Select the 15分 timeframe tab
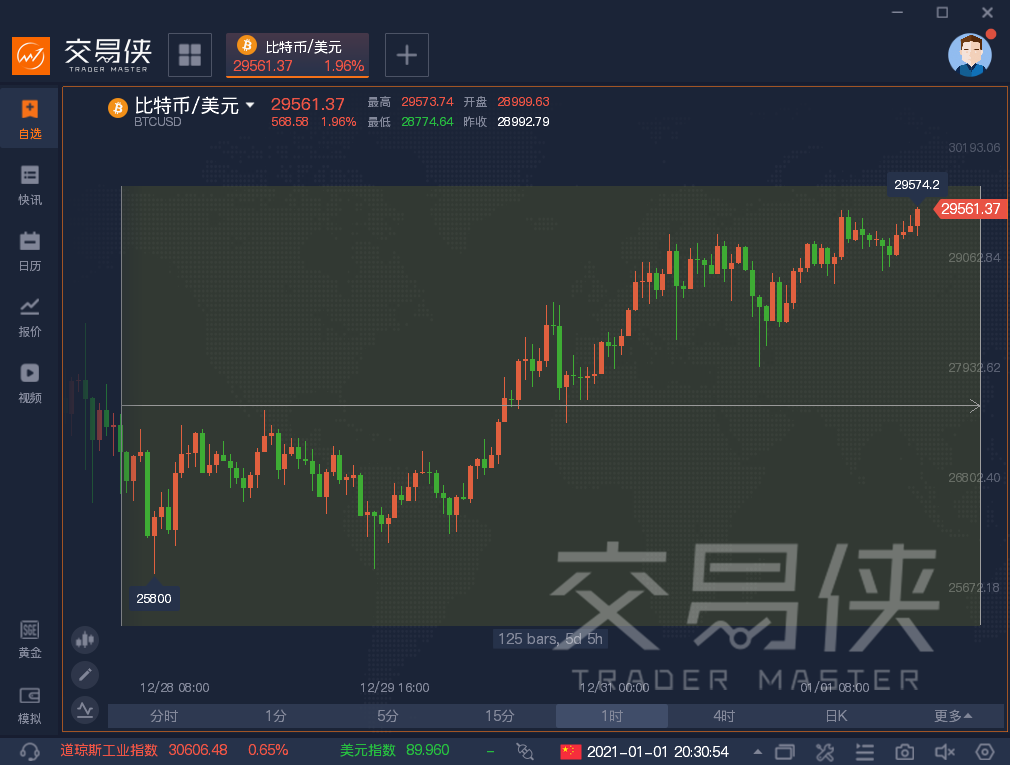The width and height of the screenshot is (1010, 765). [x=500, y=716]
